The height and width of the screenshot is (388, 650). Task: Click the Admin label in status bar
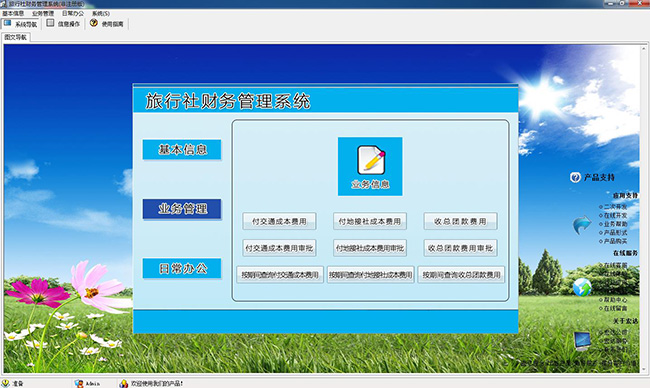(x=92, y=384)
